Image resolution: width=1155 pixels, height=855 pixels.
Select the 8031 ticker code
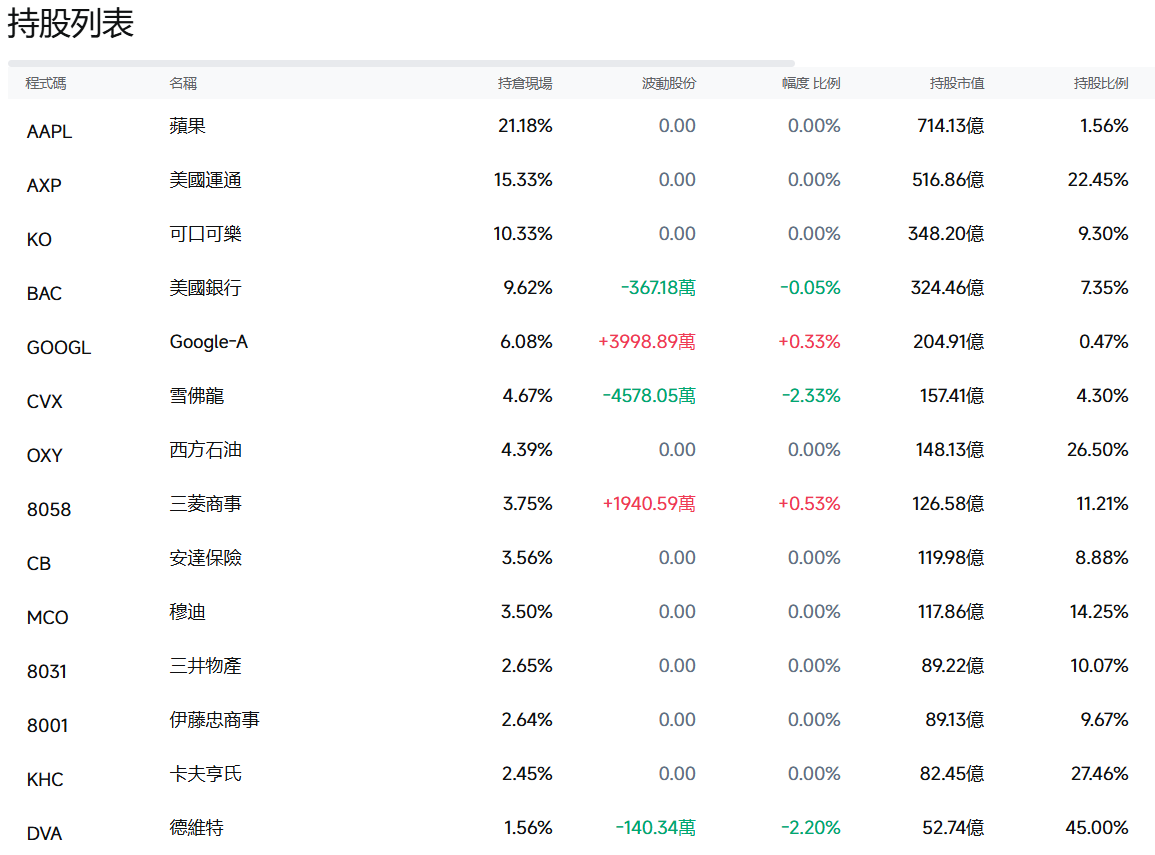46,672
